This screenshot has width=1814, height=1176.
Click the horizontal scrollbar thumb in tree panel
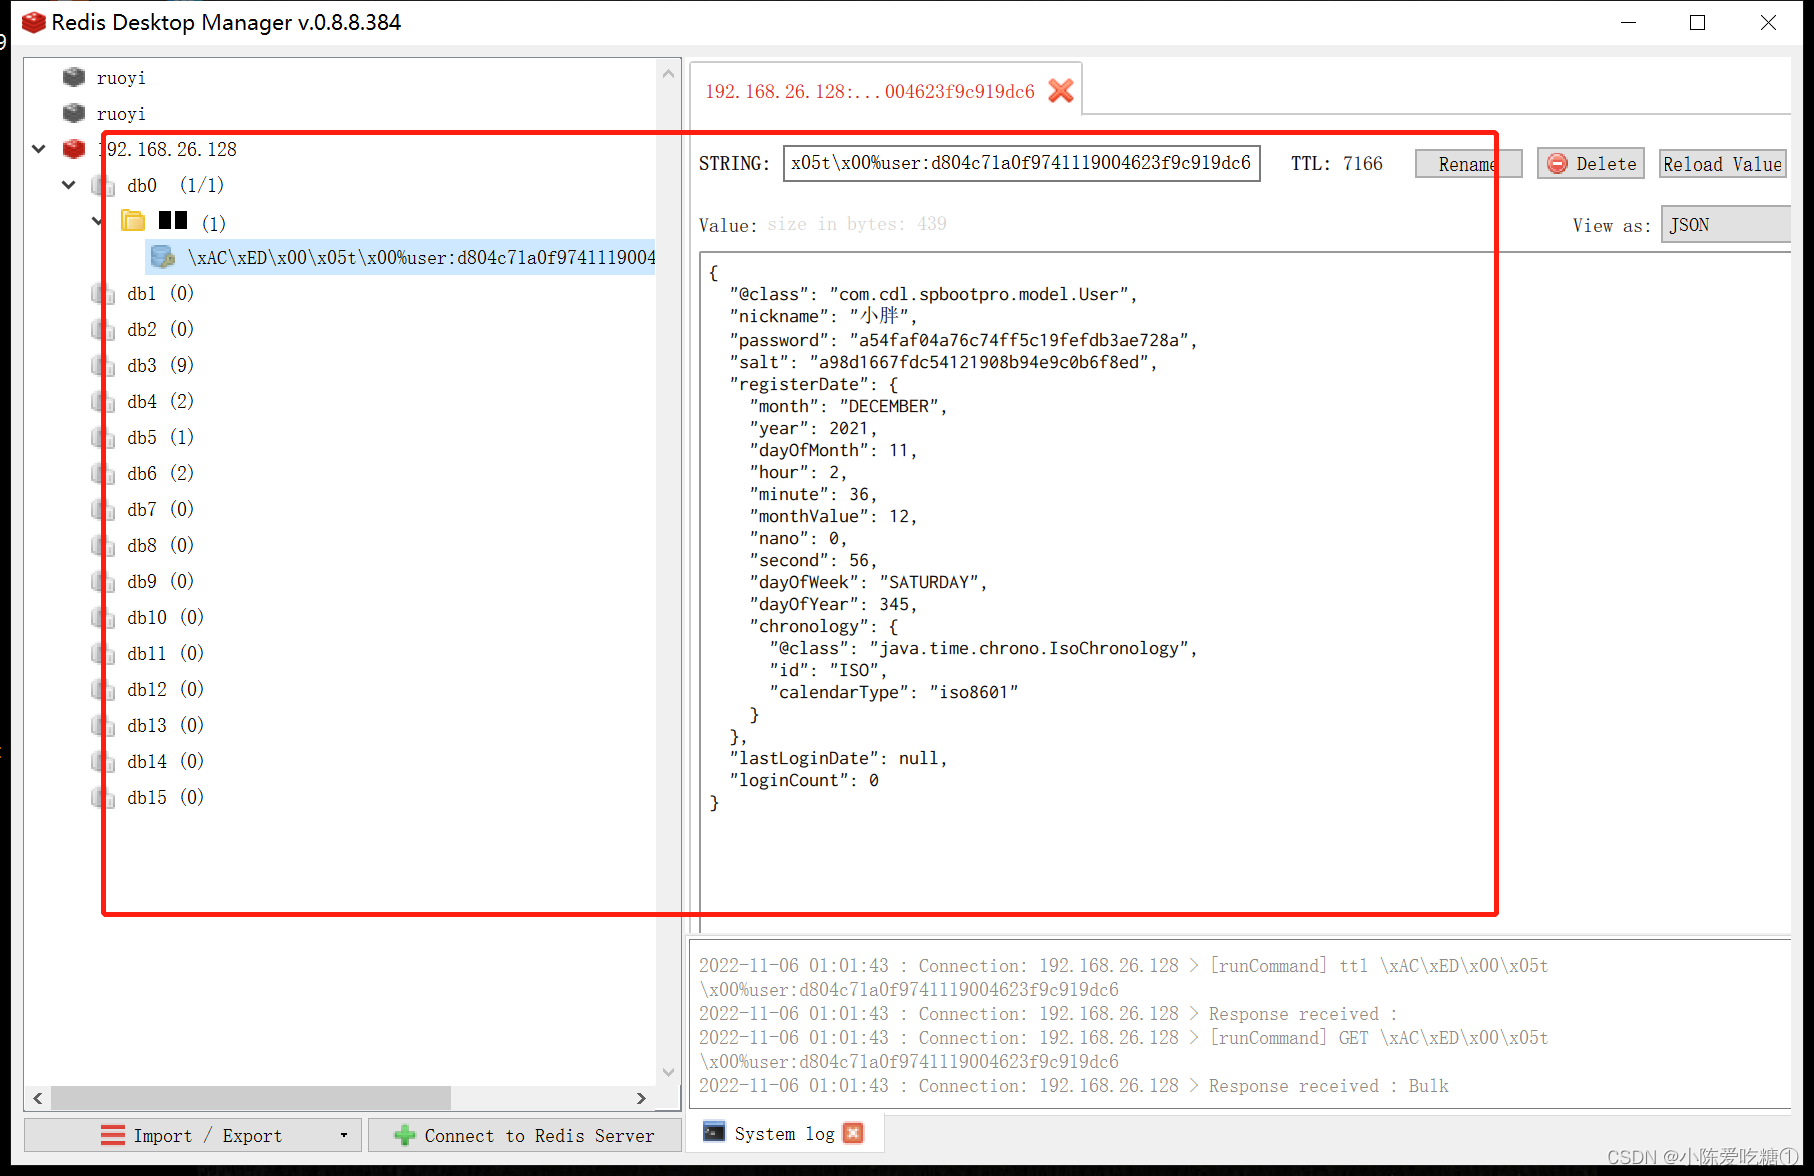(250, 1098)
